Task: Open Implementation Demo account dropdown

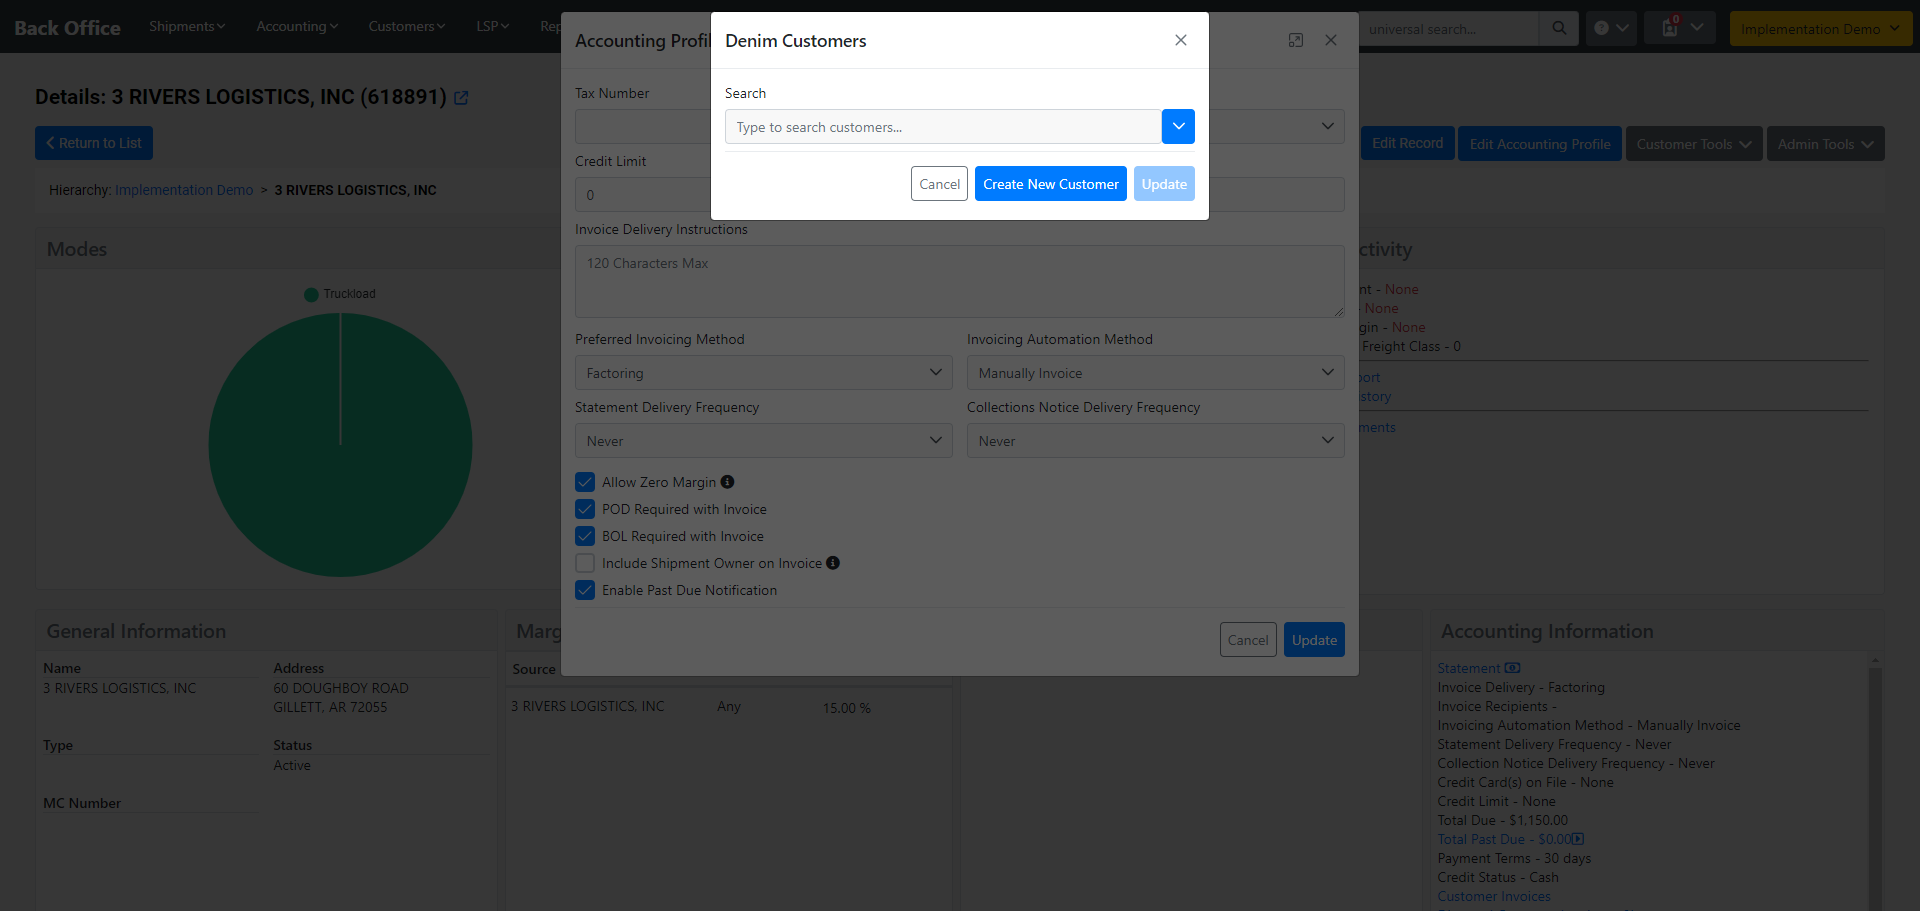Action: (x=1820, y=29)
